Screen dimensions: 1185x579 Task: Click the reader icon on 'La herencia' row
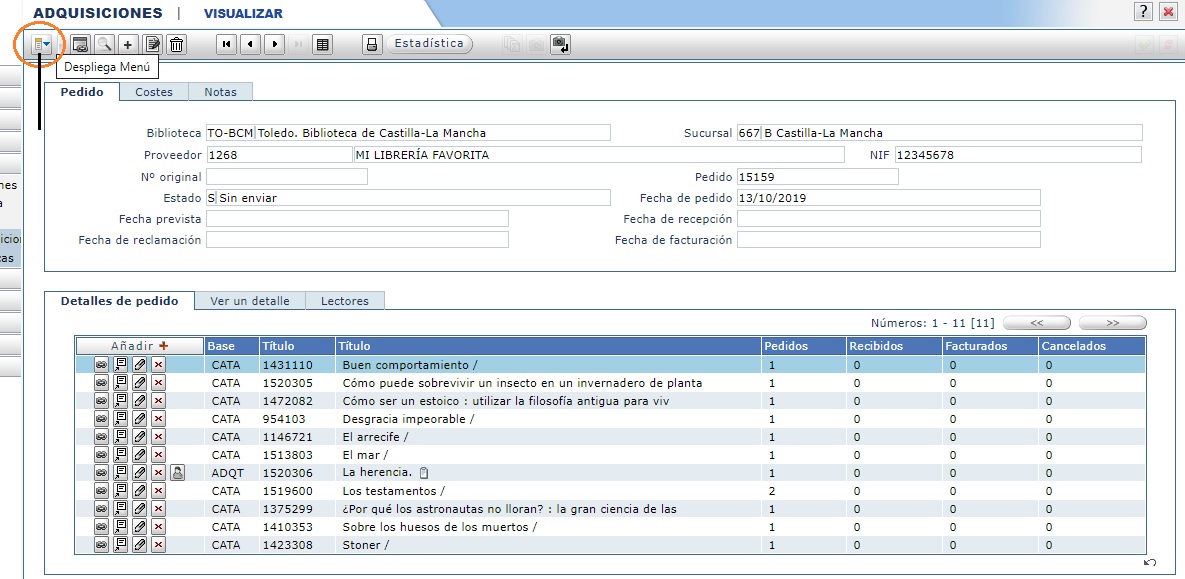click(x=177, y=473)
